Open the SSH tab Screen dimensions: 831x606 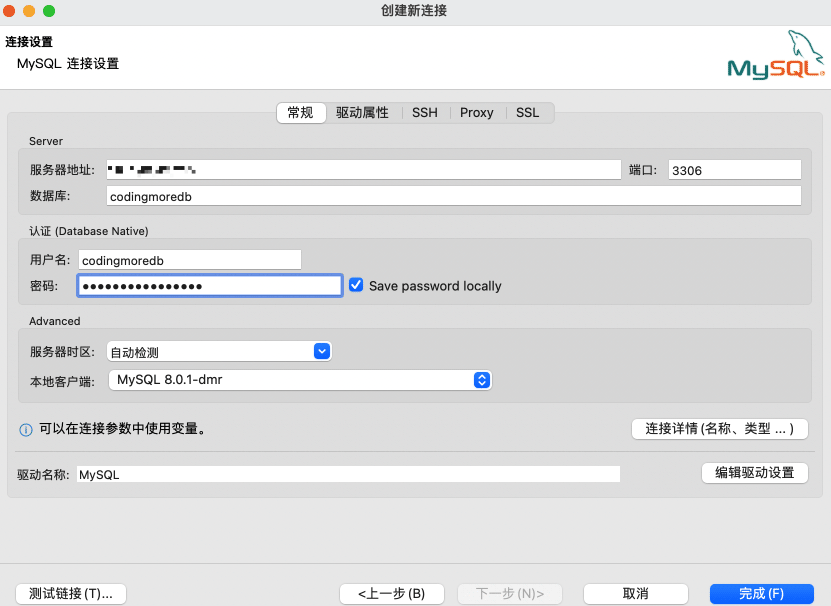pos(425,112)
